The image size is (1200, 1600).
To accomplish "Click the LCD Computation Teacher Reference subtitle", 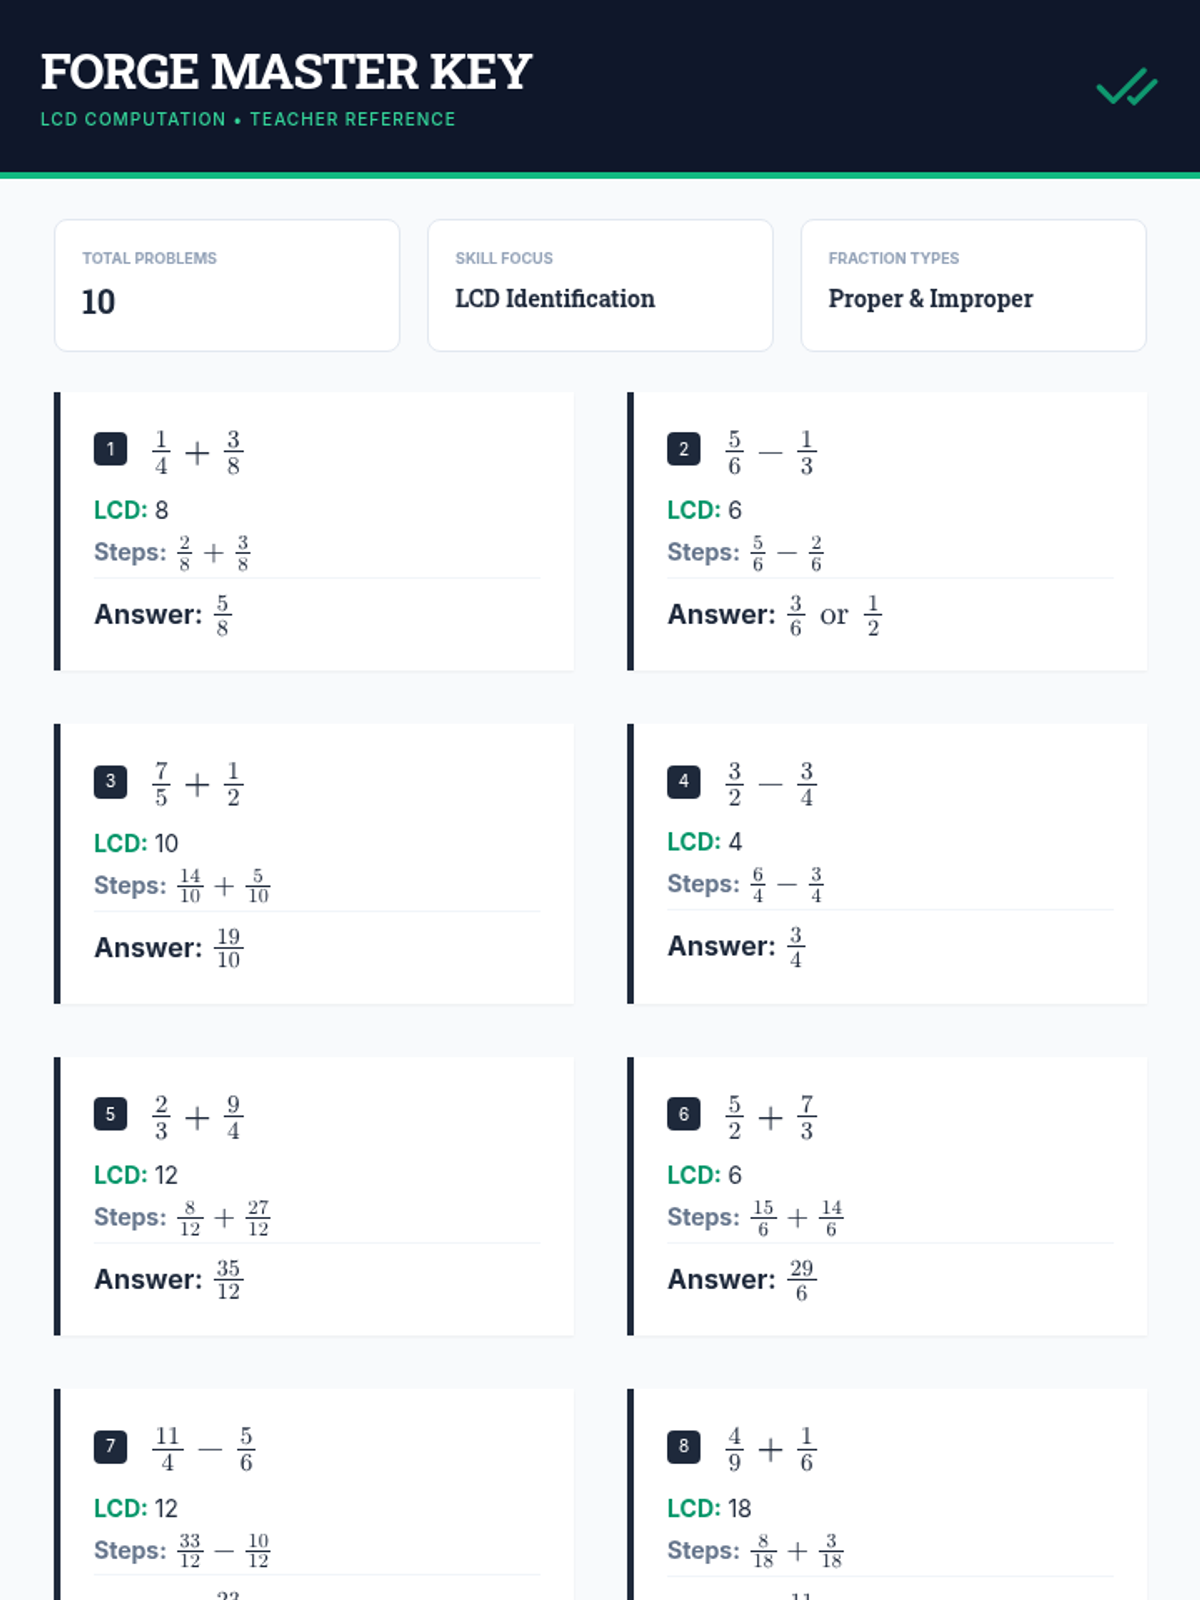I will [x=247, y=119].
